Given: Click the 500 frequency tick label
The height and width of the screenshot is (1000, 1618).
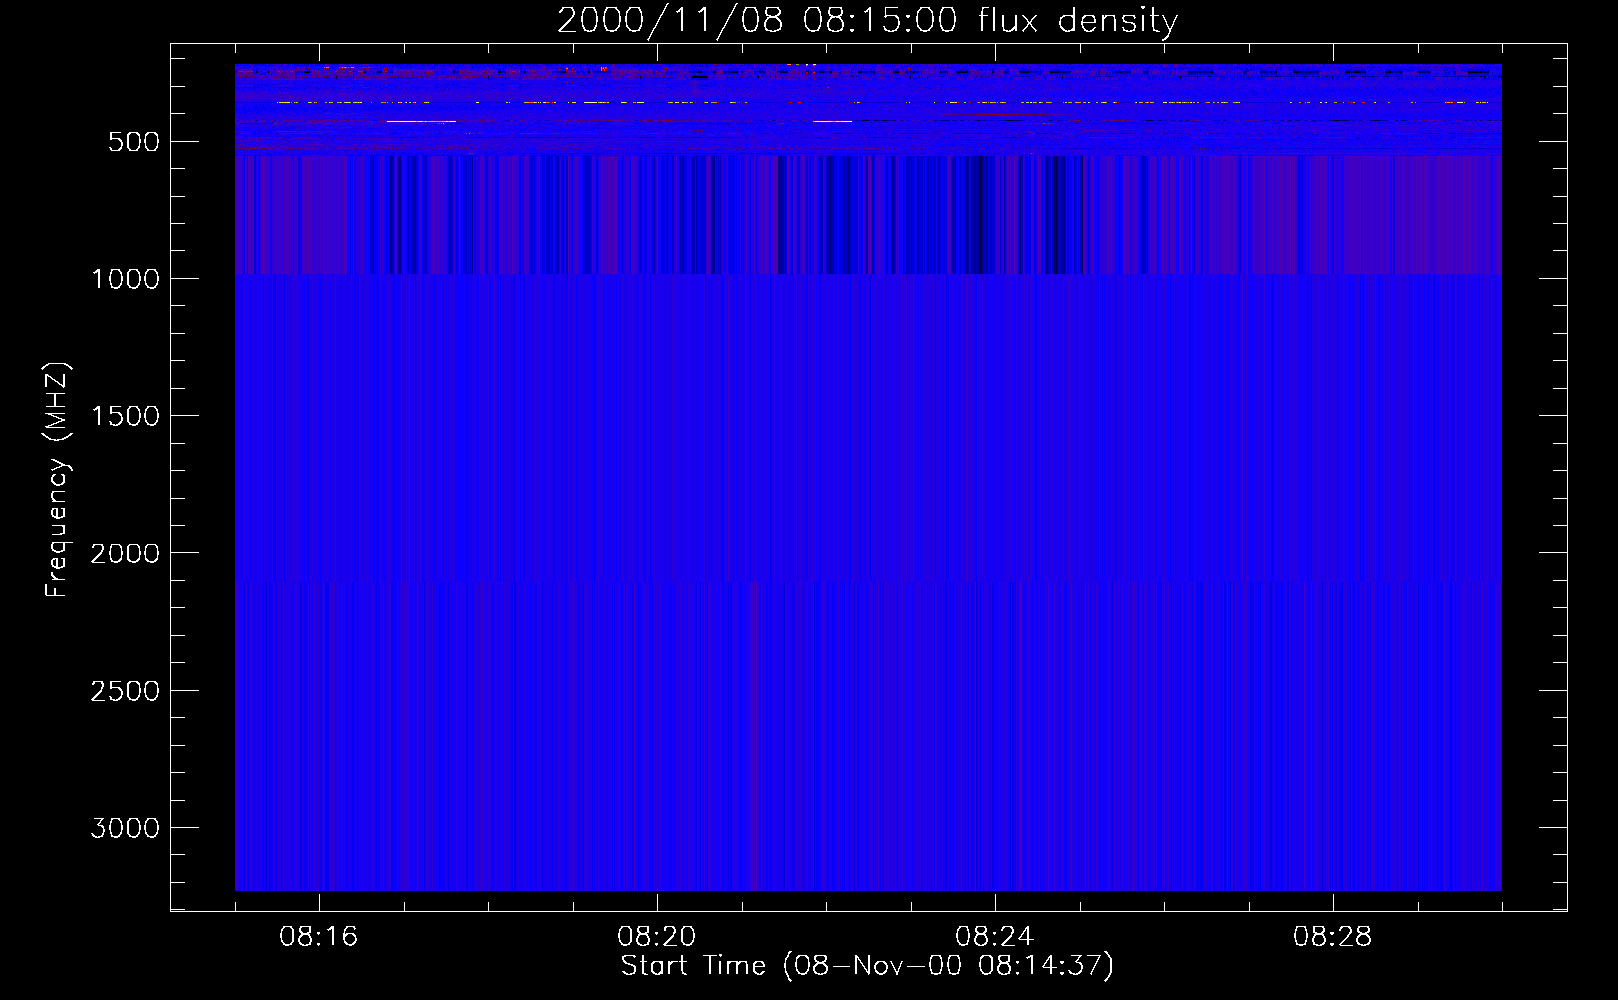Looking at the screenshot, I should (x=134, y=142).
